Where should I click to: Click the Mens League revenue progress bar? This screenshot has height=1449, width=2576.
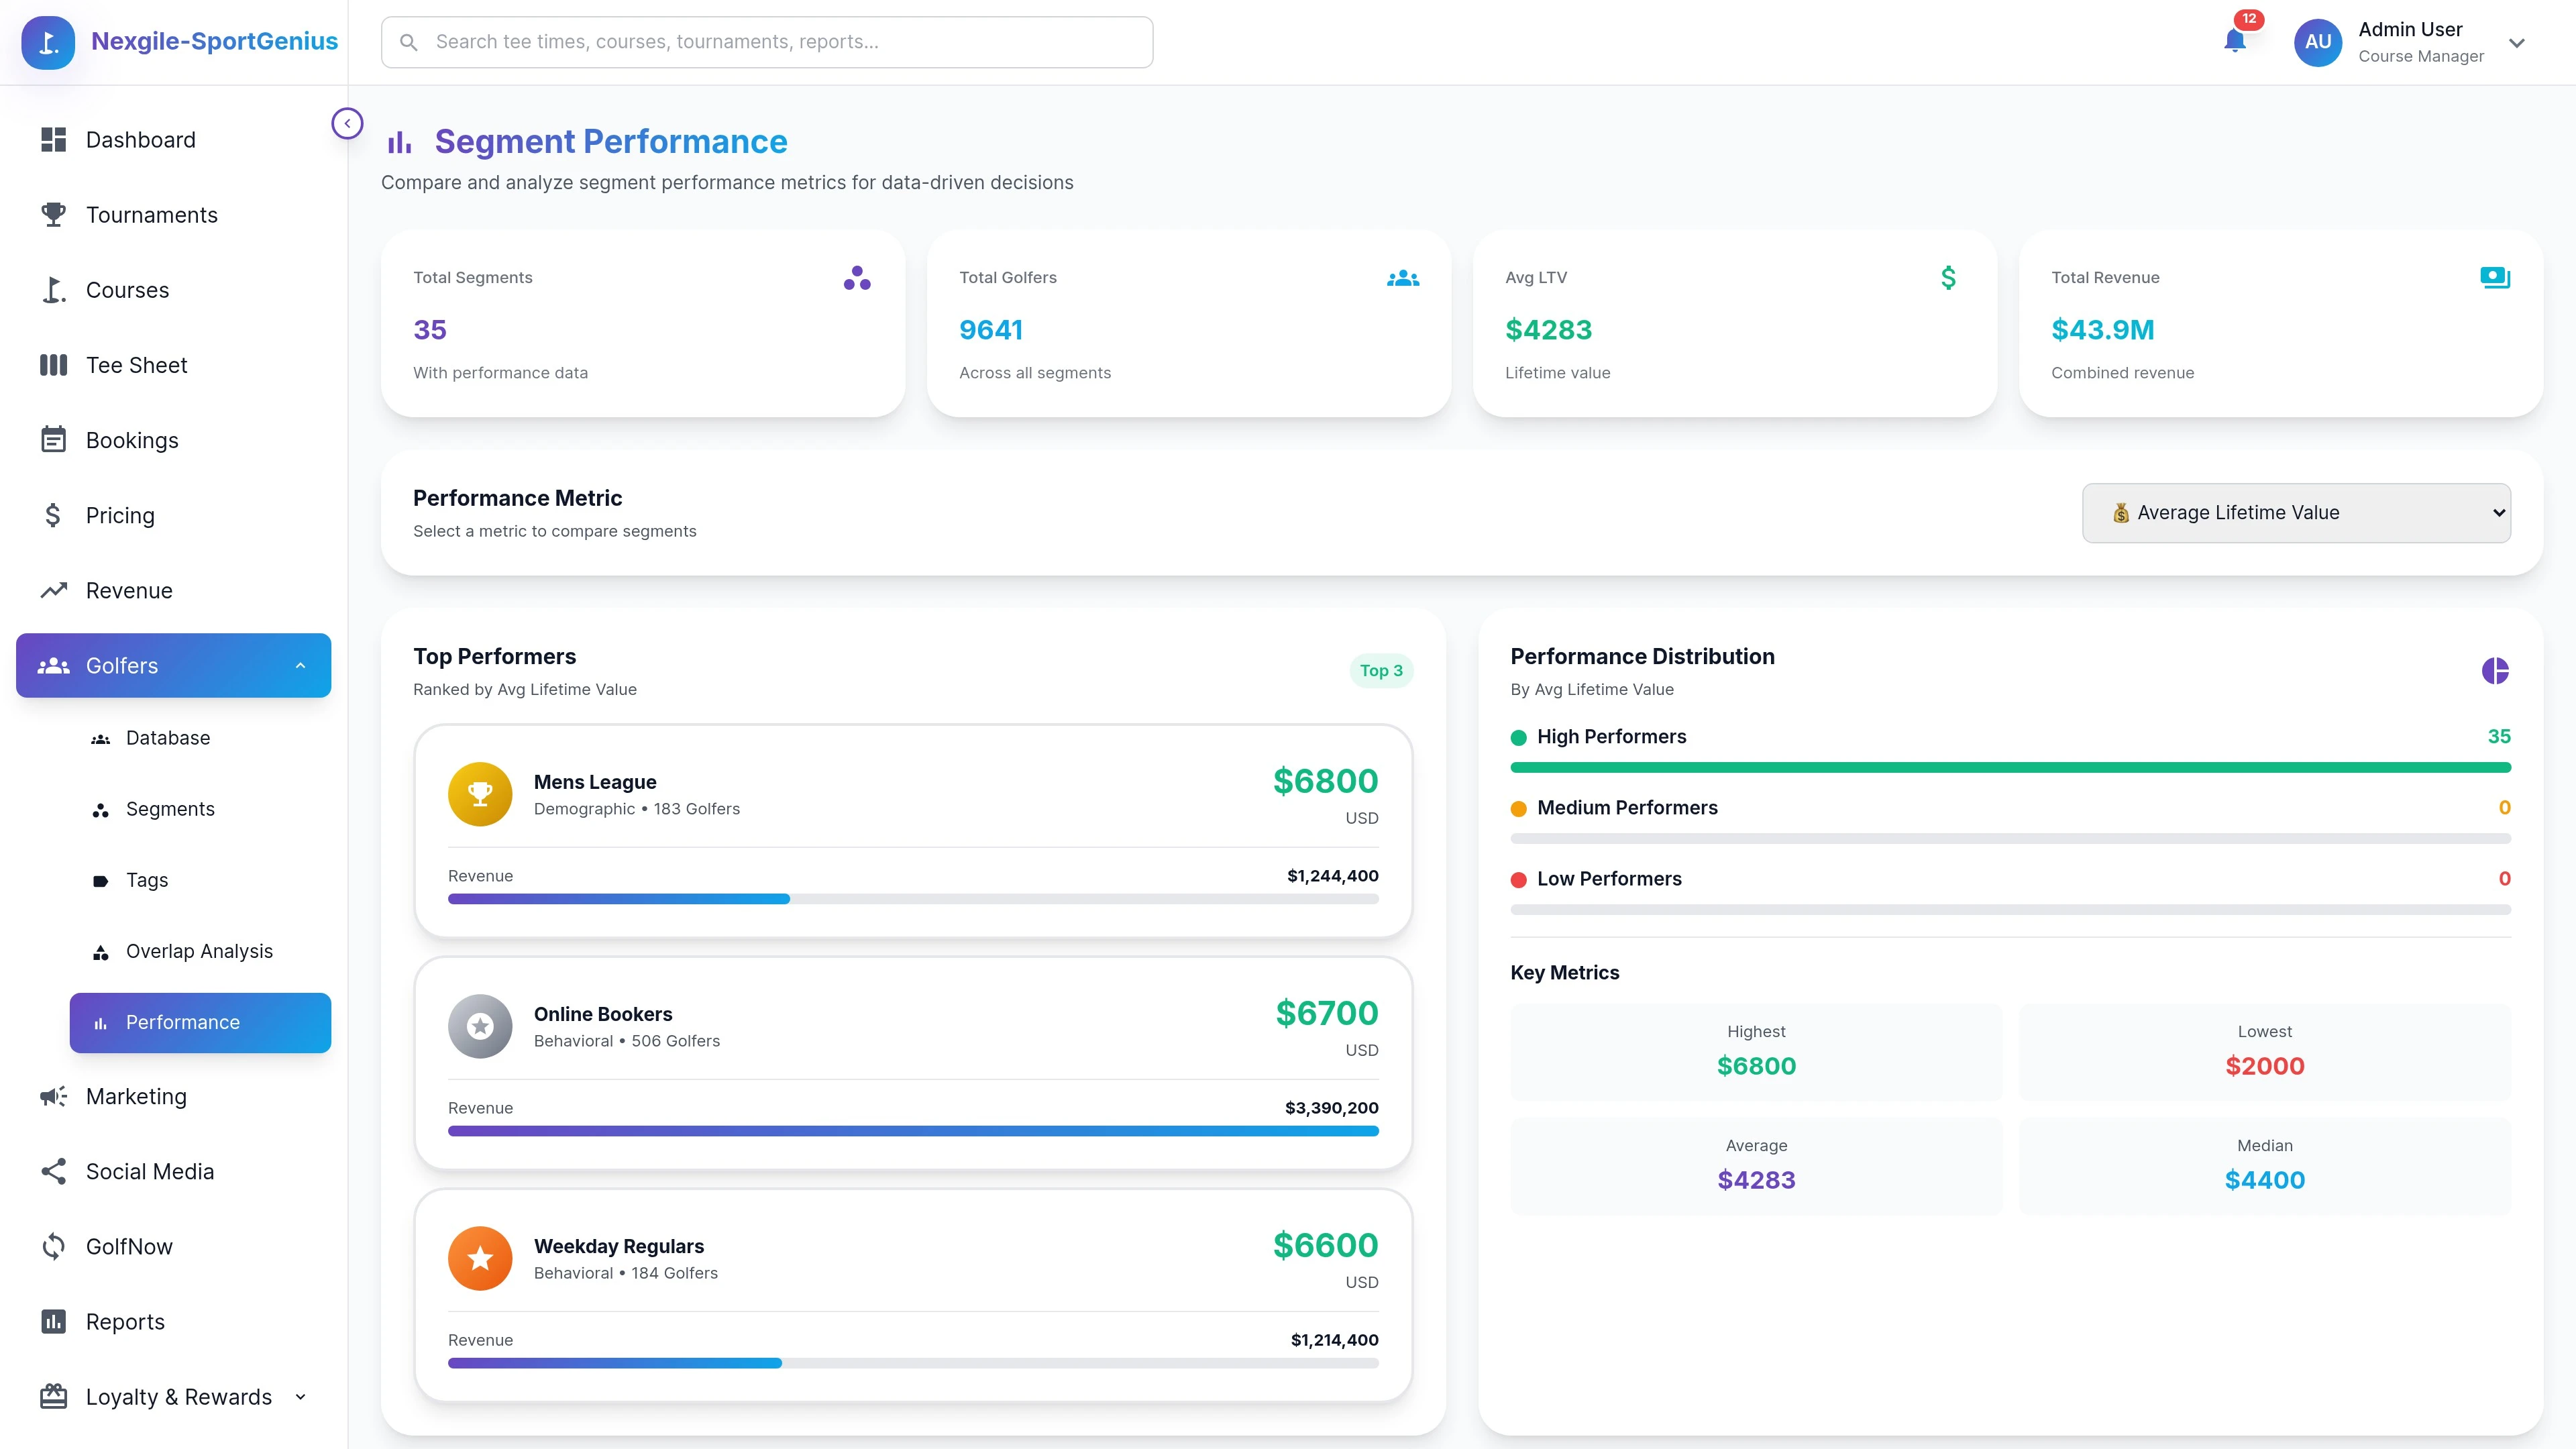click(913, 898)
